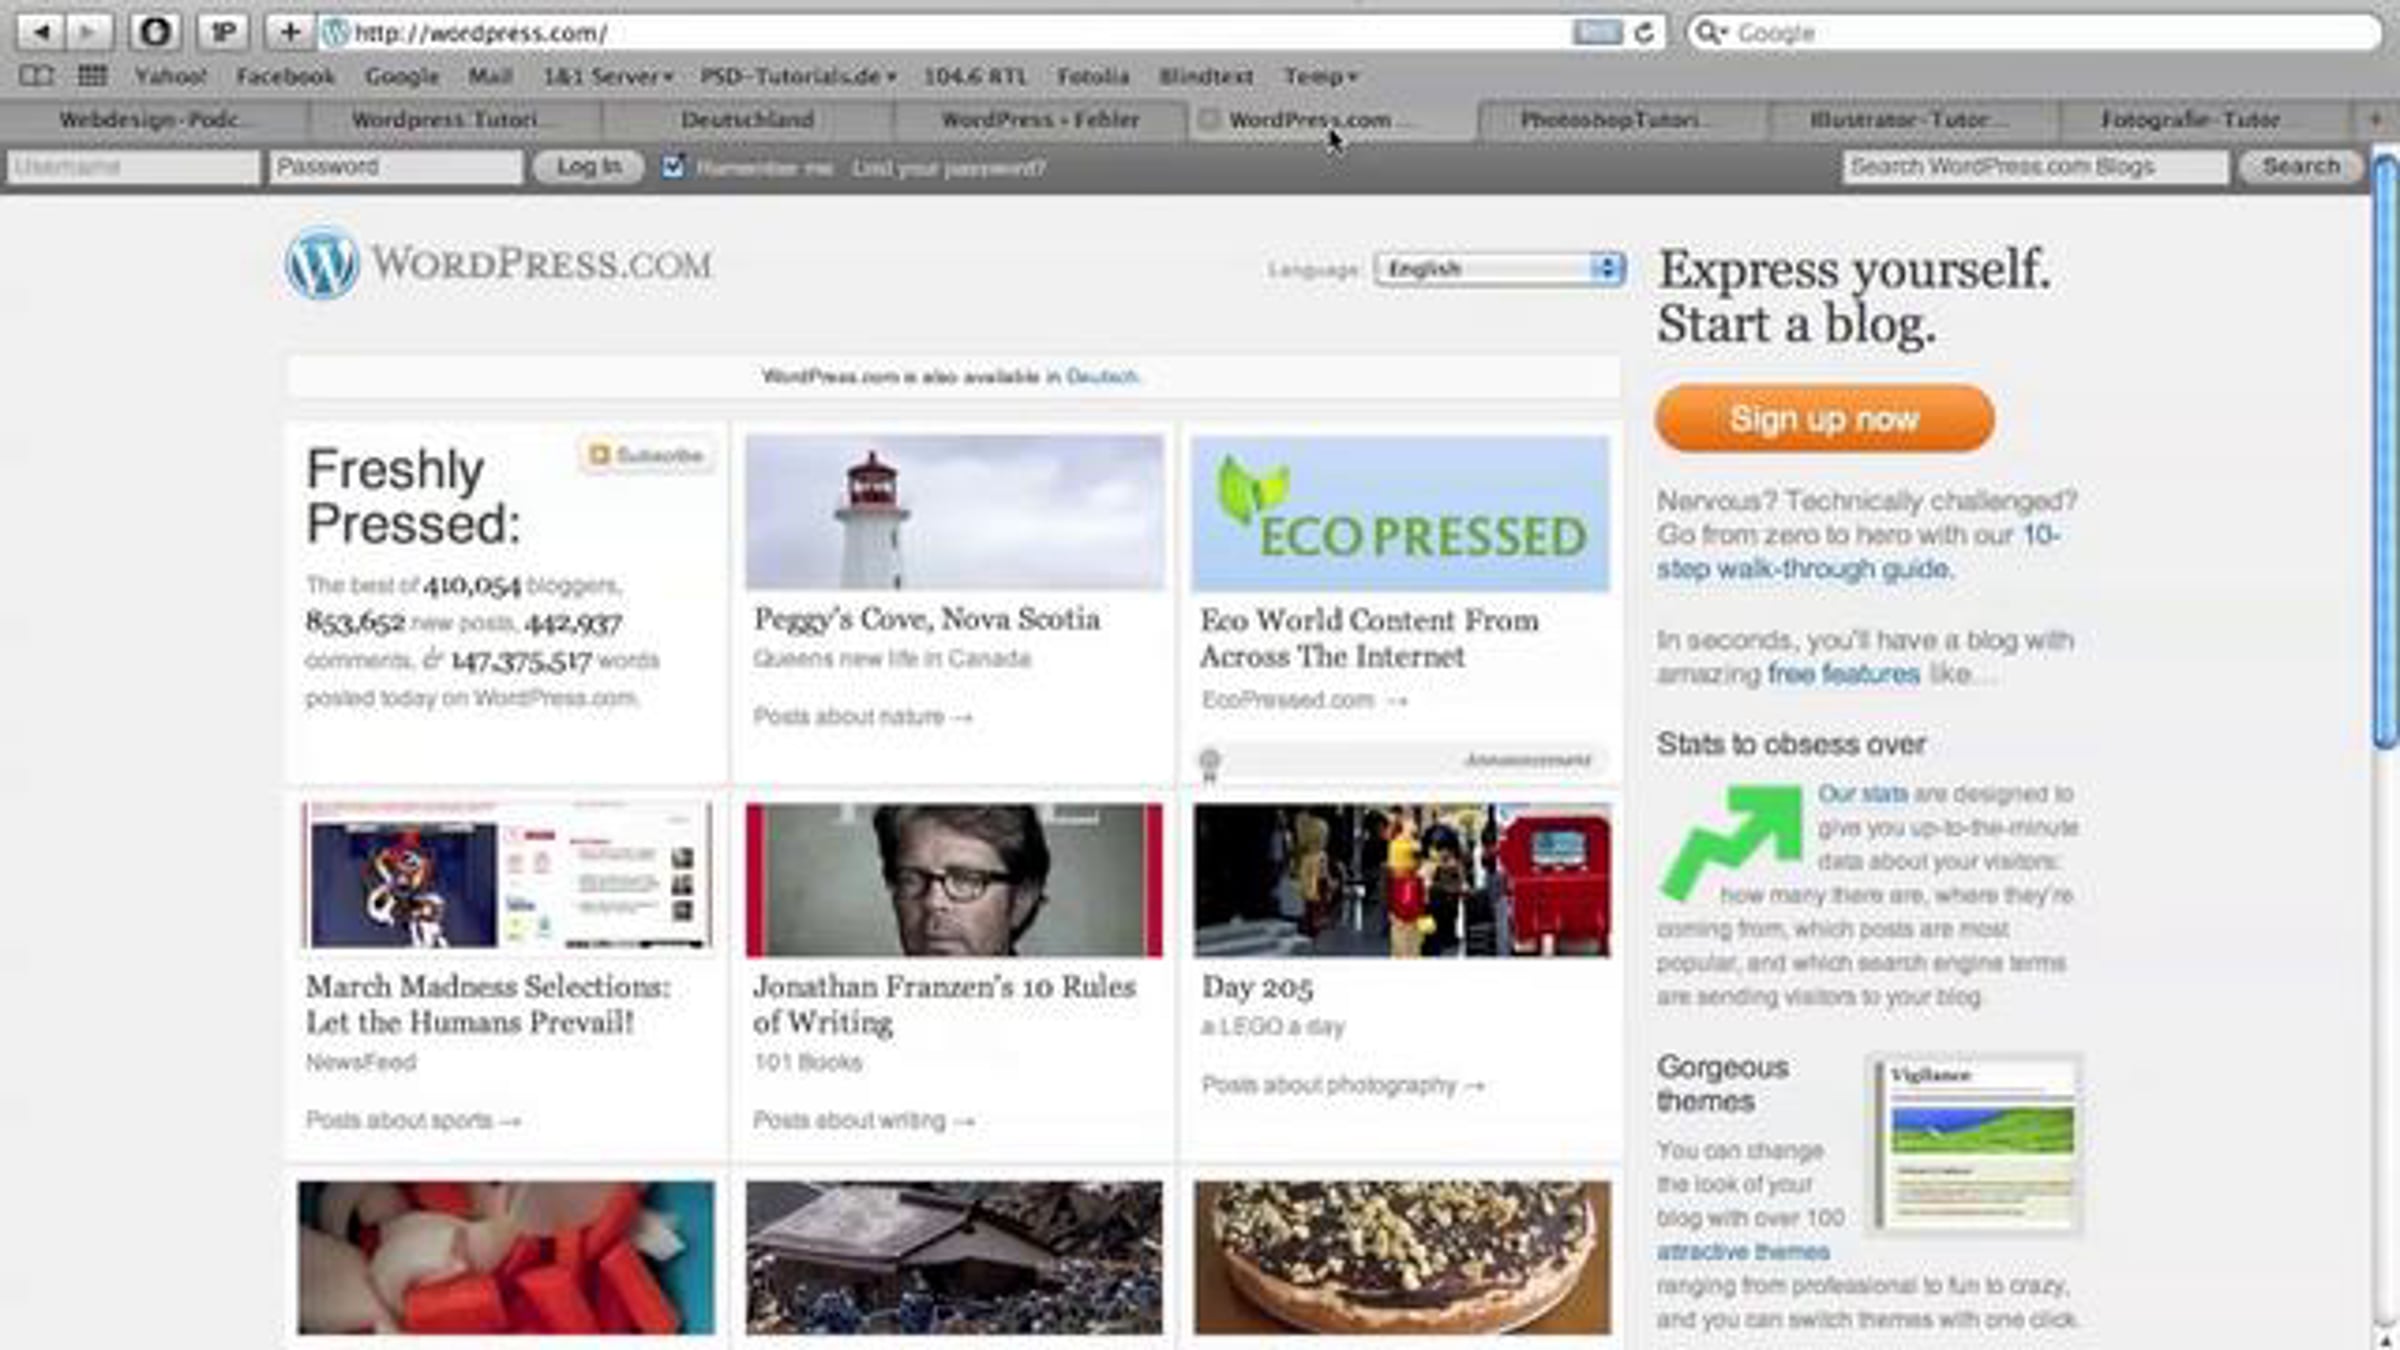This screenshot has height=1350, width=2400.
Task: Open the Vigilance theme preview thumbnail
Action: coord(1975,1145)
